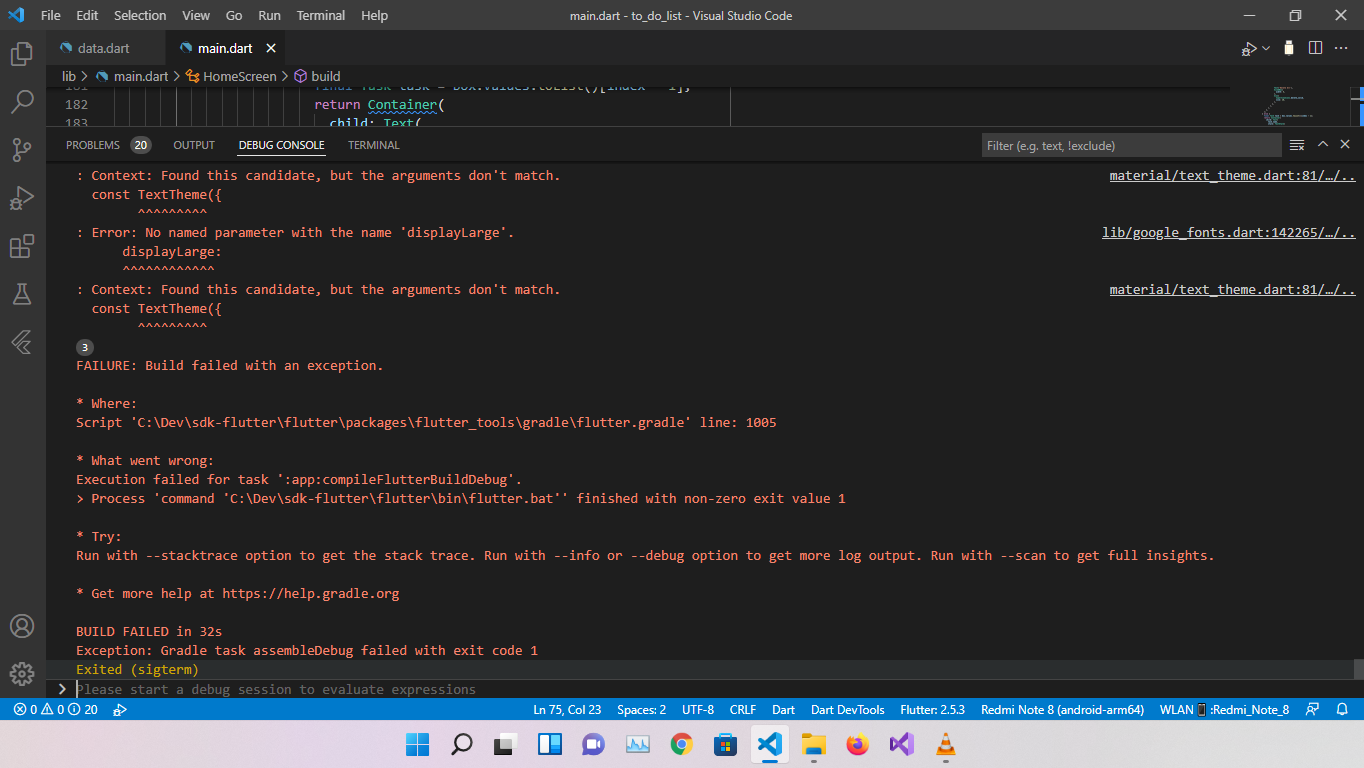Open the Go menu
The image size is (1364, 768).
click(234, 15)
